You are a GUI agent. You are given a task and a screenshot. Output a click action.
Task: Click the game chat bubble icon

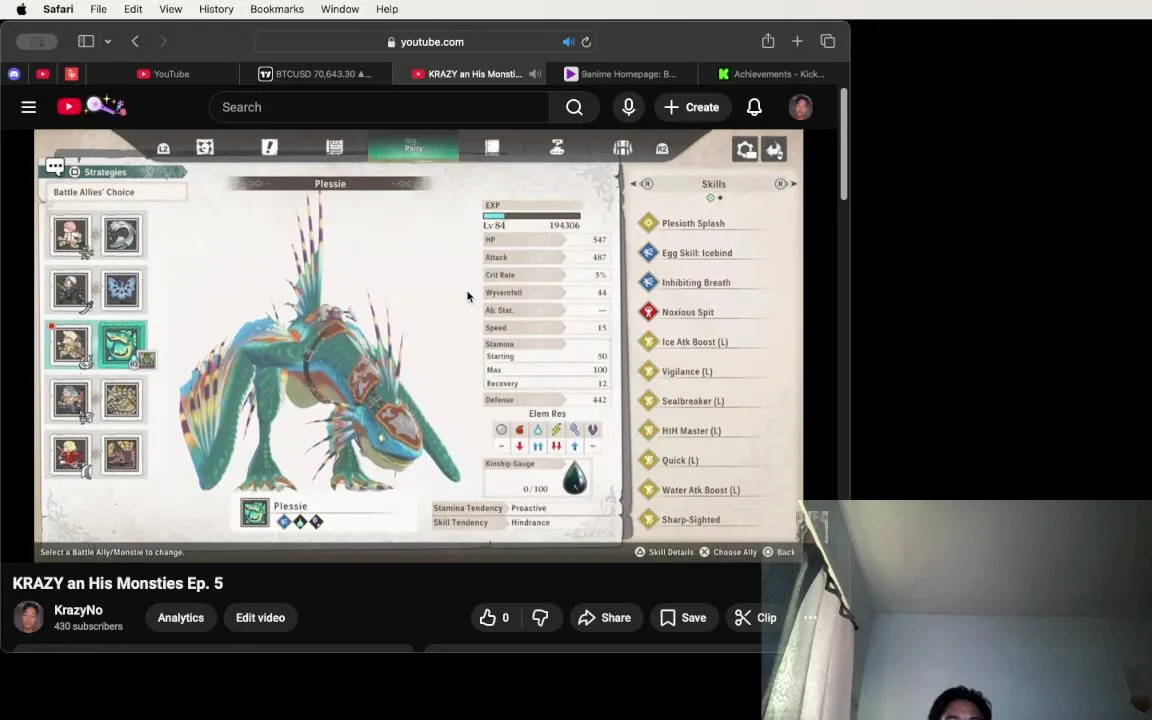[55, 168]
